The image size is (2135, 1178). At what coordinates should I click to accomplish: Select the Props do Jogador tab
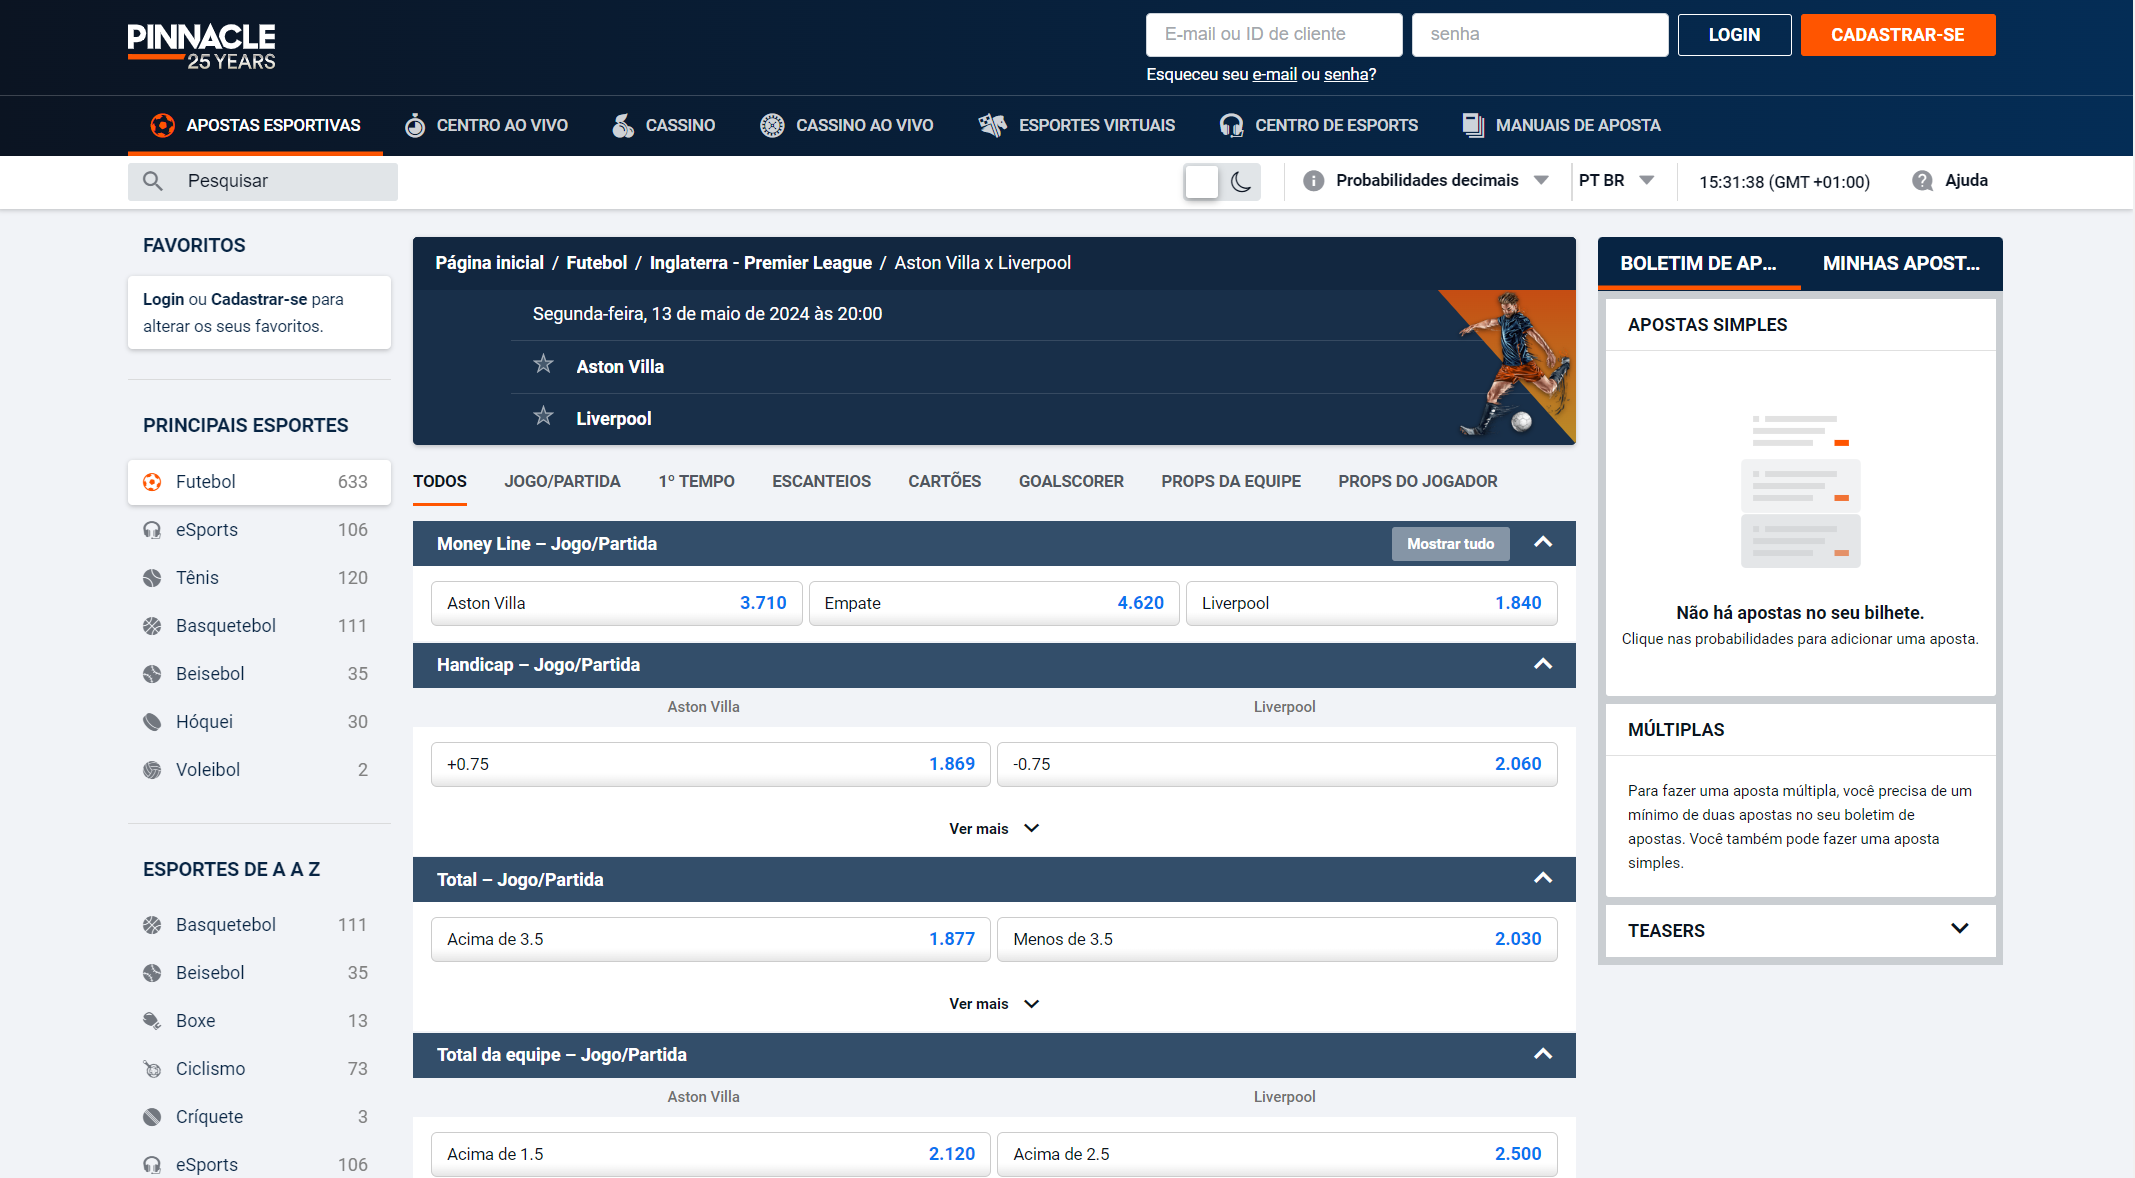tap(1417, 482)
